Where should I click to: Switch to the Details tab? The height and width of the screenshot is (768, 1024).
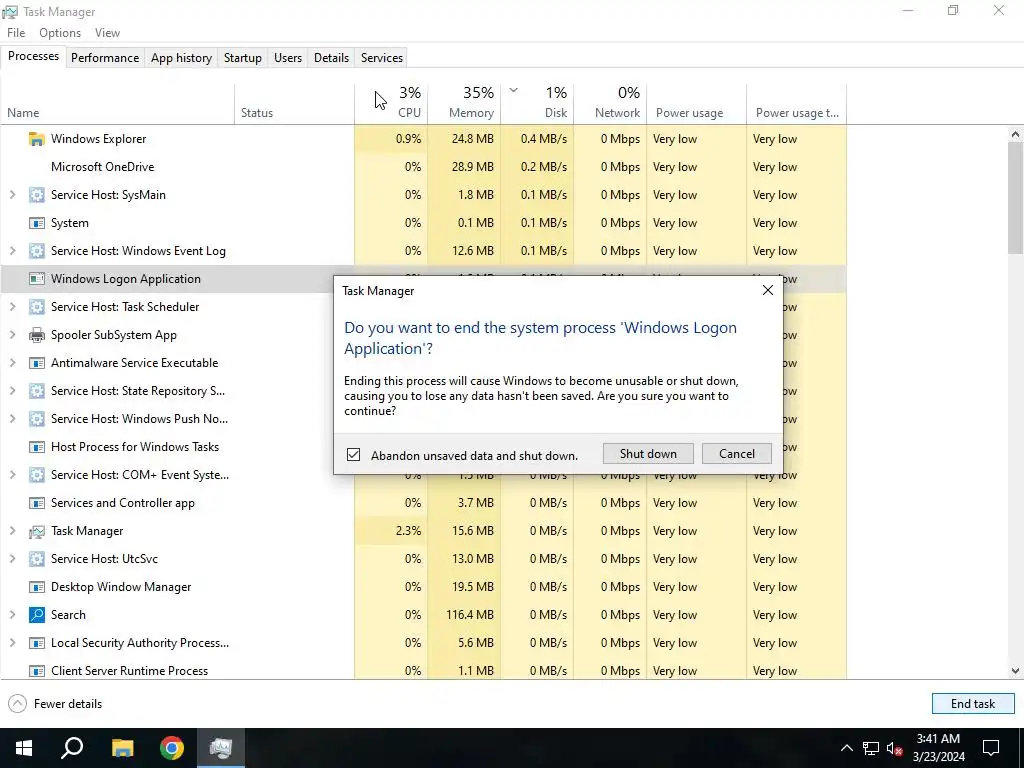click(x=331, y=57)
